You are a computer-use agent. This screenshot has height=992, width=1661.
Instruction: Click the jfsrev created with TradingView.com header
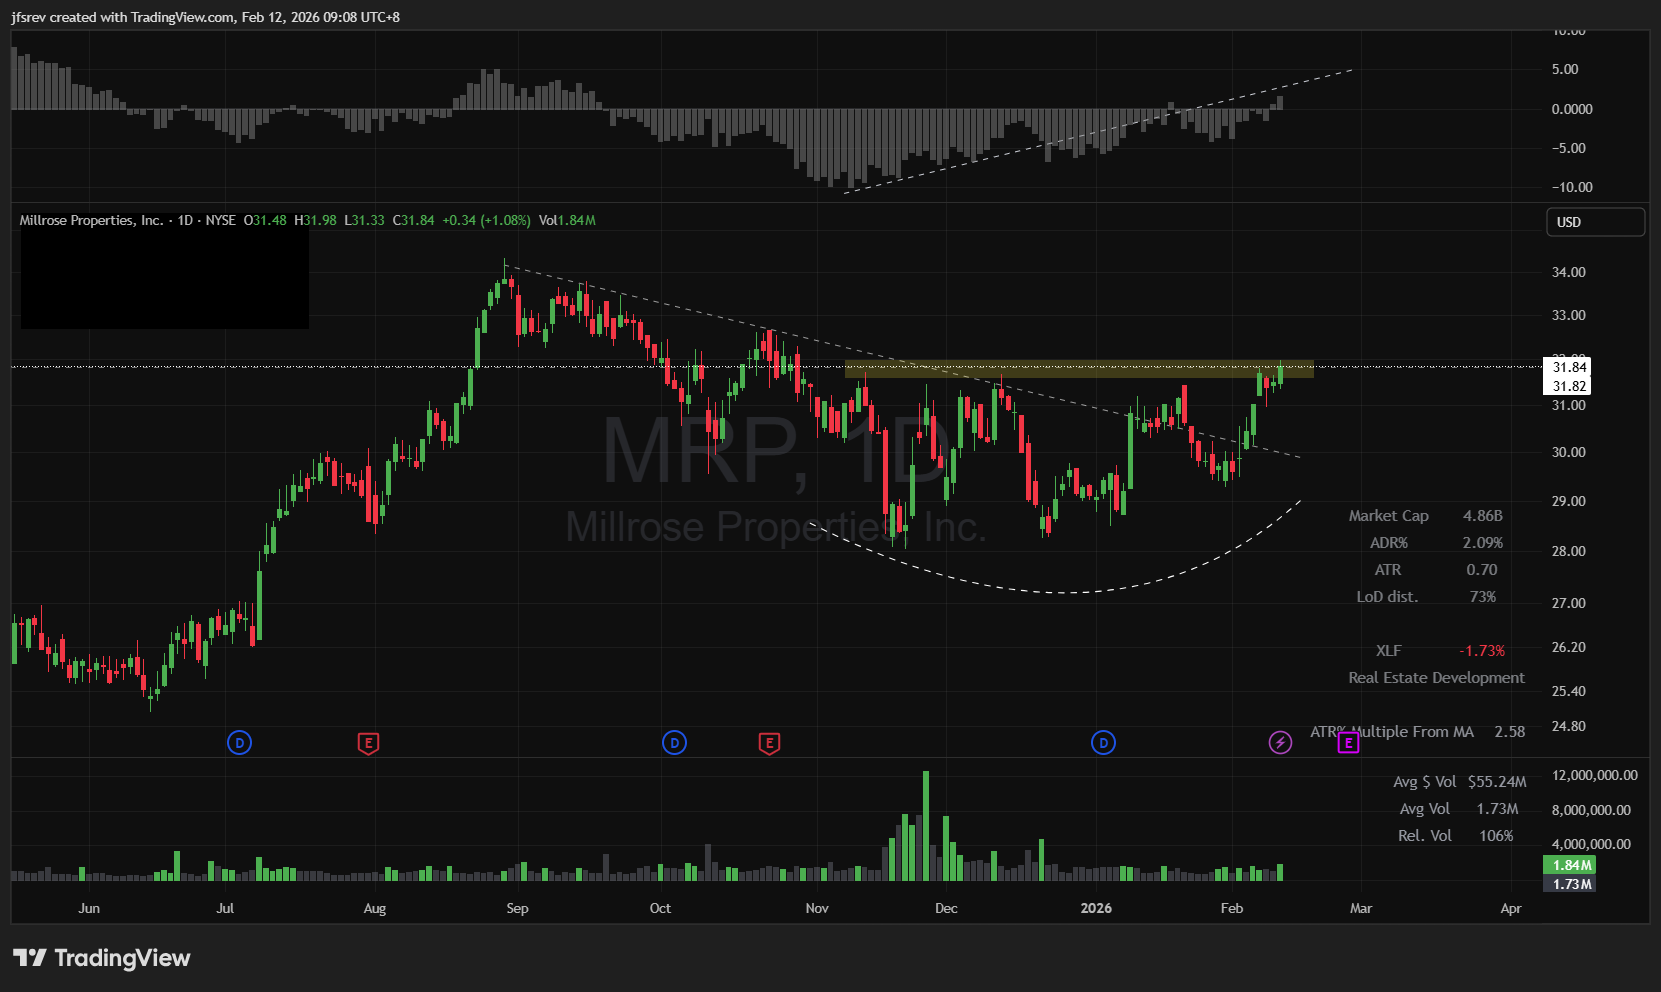pos(206,17)
